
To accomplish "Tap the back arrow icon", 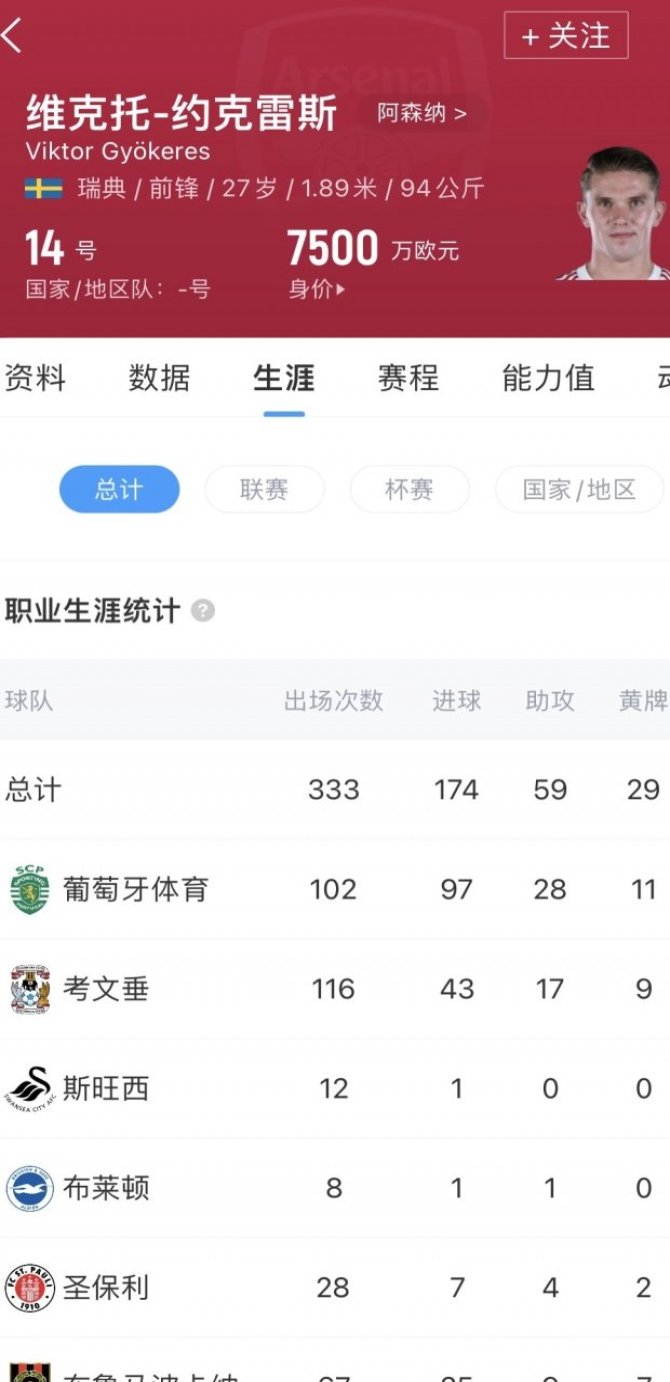I will click(x=12, y=36).
